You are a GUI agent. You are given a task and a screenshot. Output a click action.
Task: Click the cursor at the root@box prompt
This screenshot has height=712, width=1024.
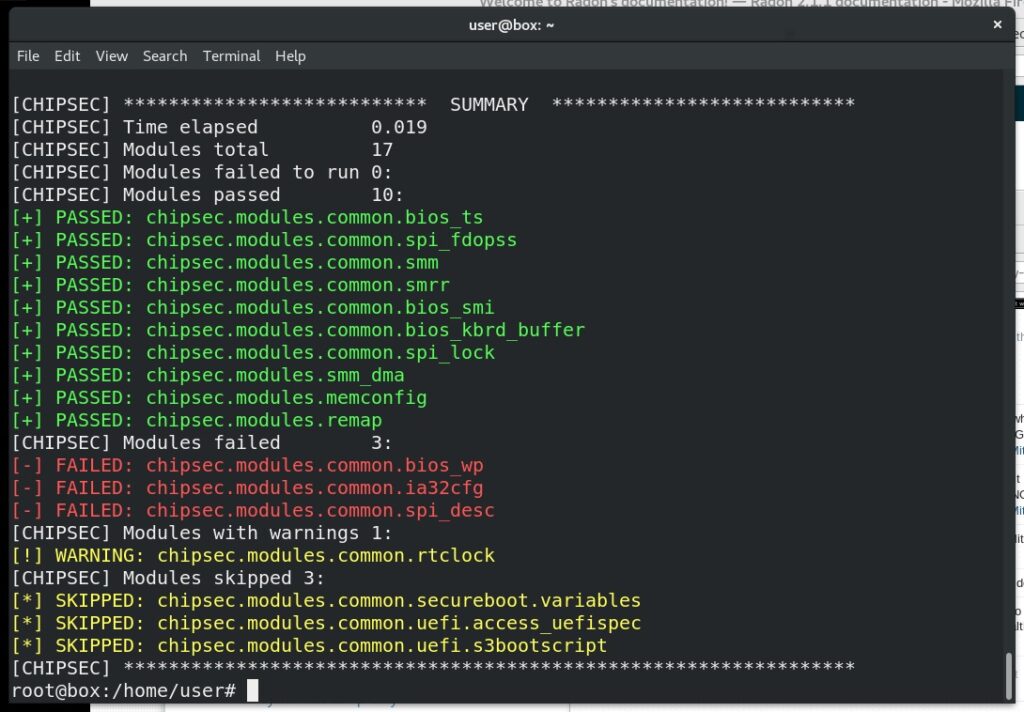[252, 691]
